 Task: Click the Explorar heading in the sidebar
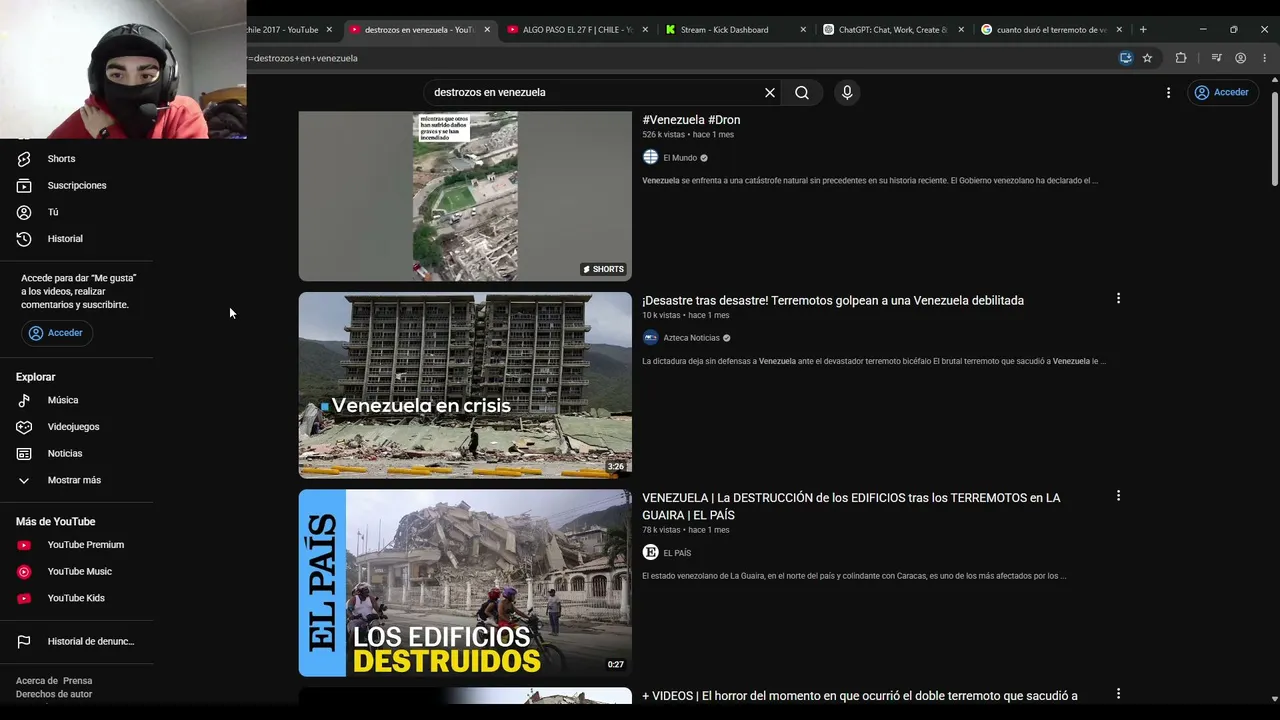coord(35,377)
